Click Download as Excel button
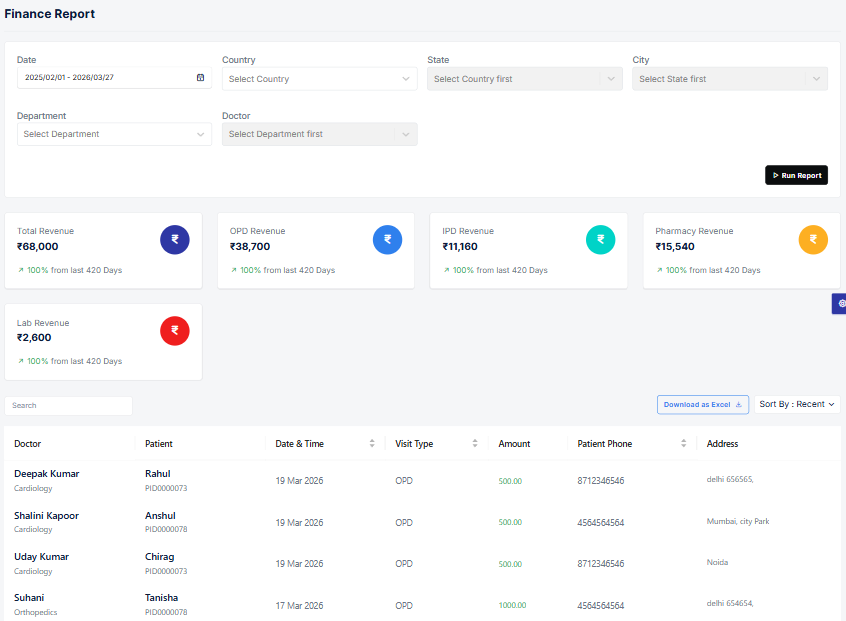 (702, 405)
